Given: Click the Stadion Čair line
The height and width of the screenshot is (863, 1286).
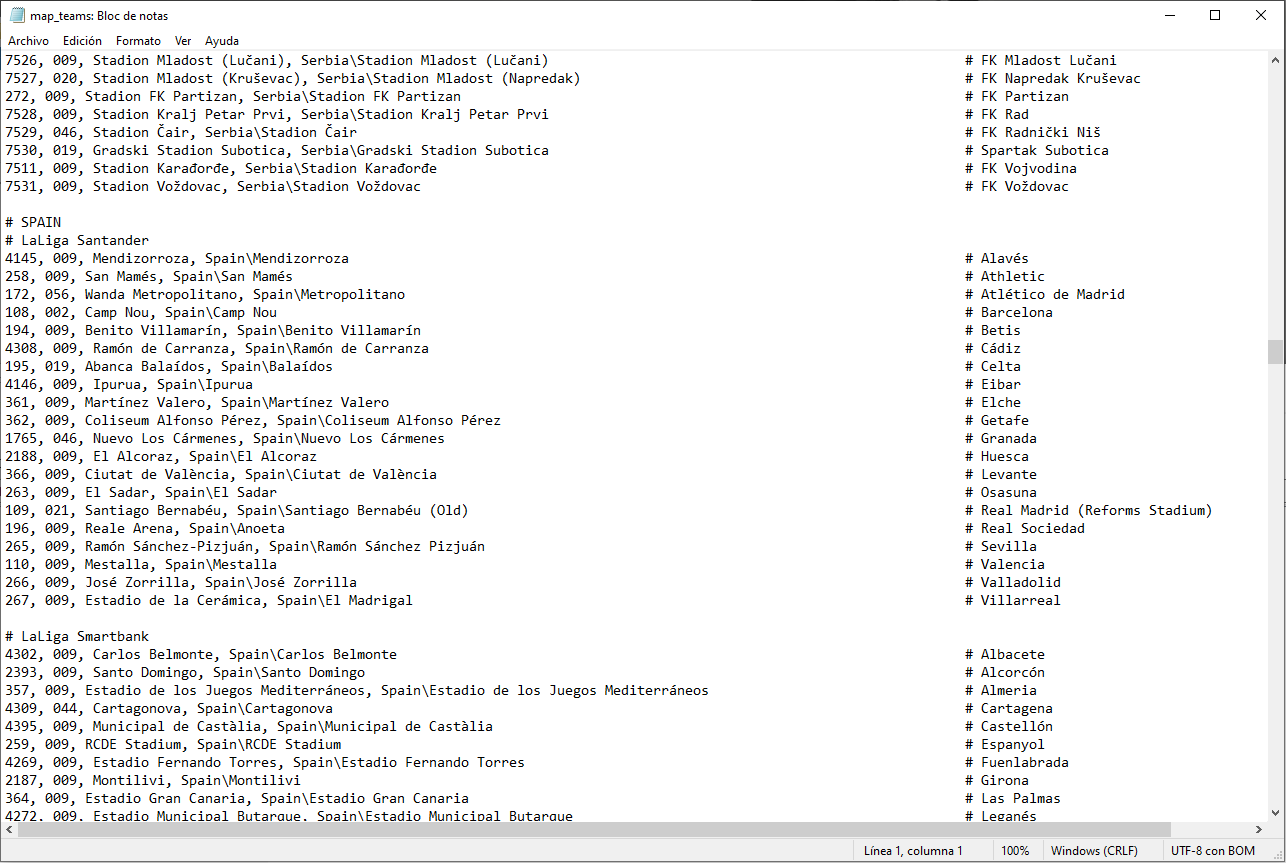Looking at the screenshot, I should pos(181,132).
